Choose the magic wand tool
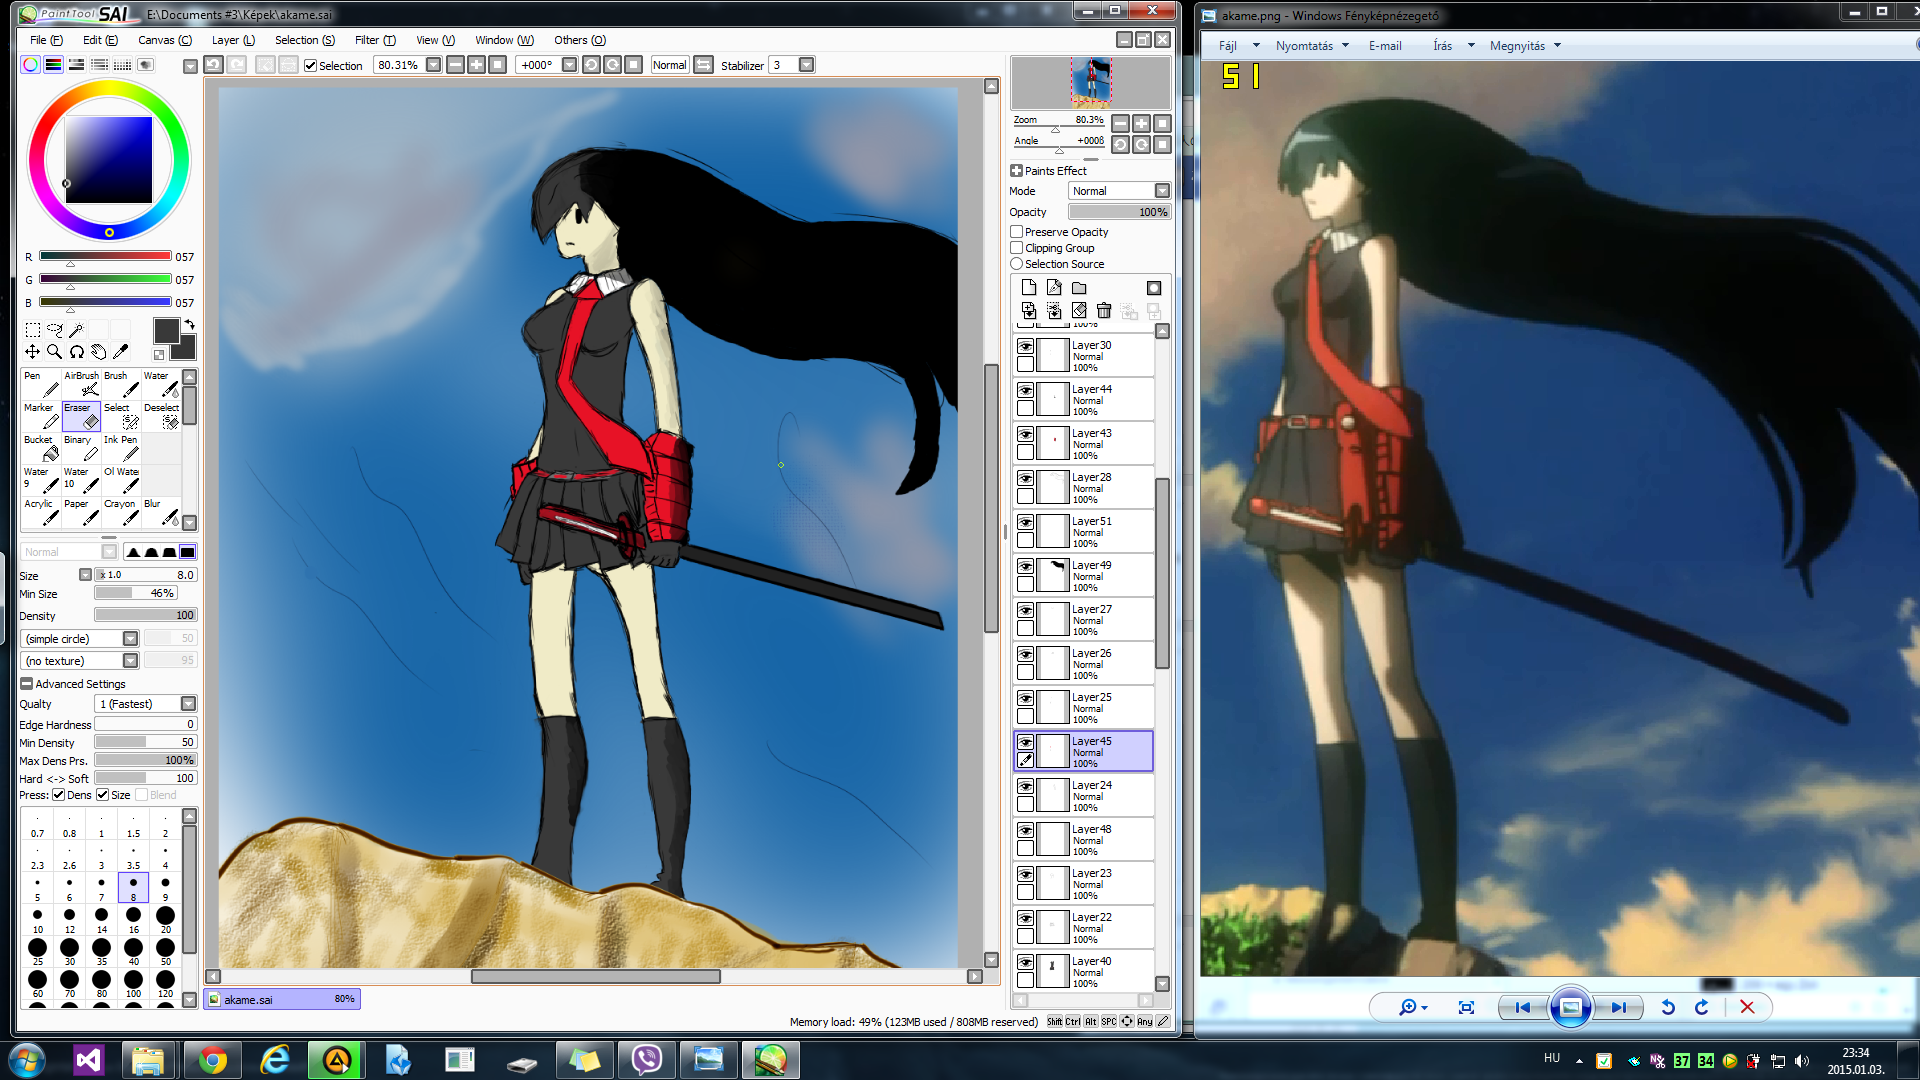1920x1080 pixels. pos(76,330)
